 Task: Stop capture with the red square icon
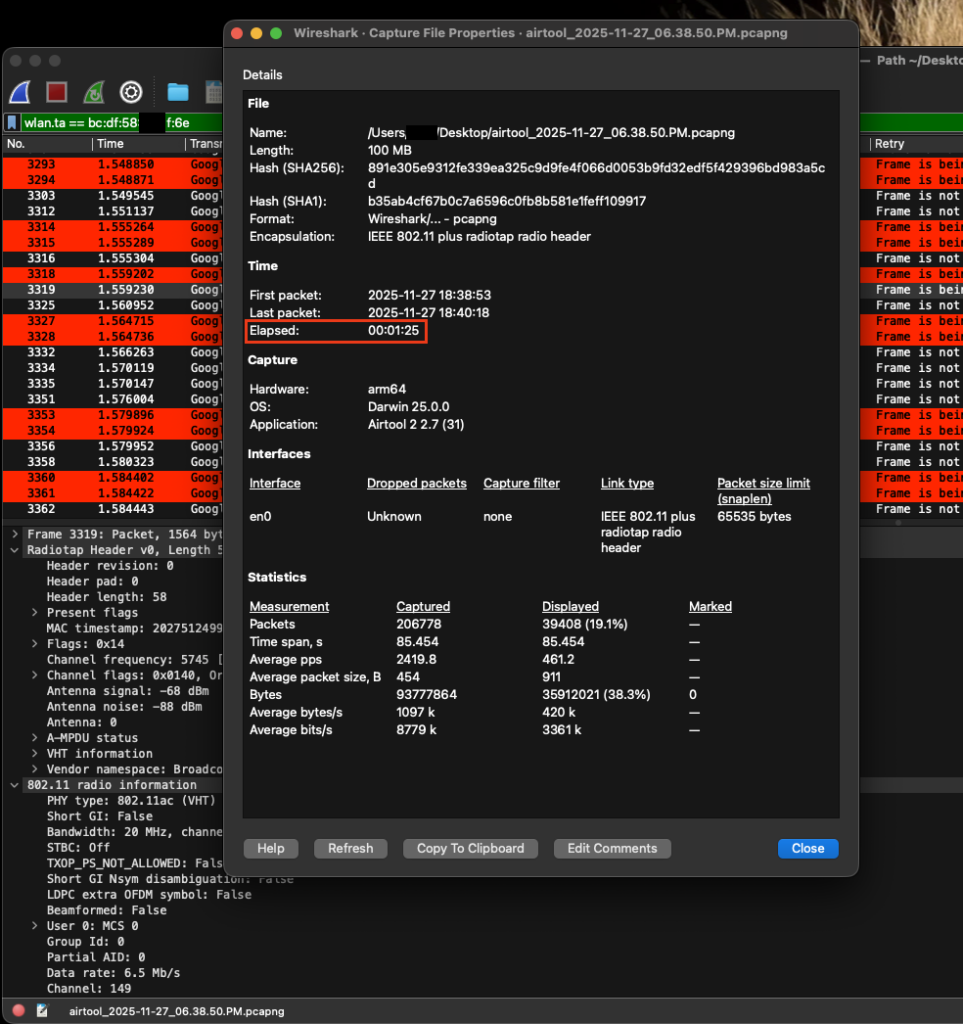point(57,93)
